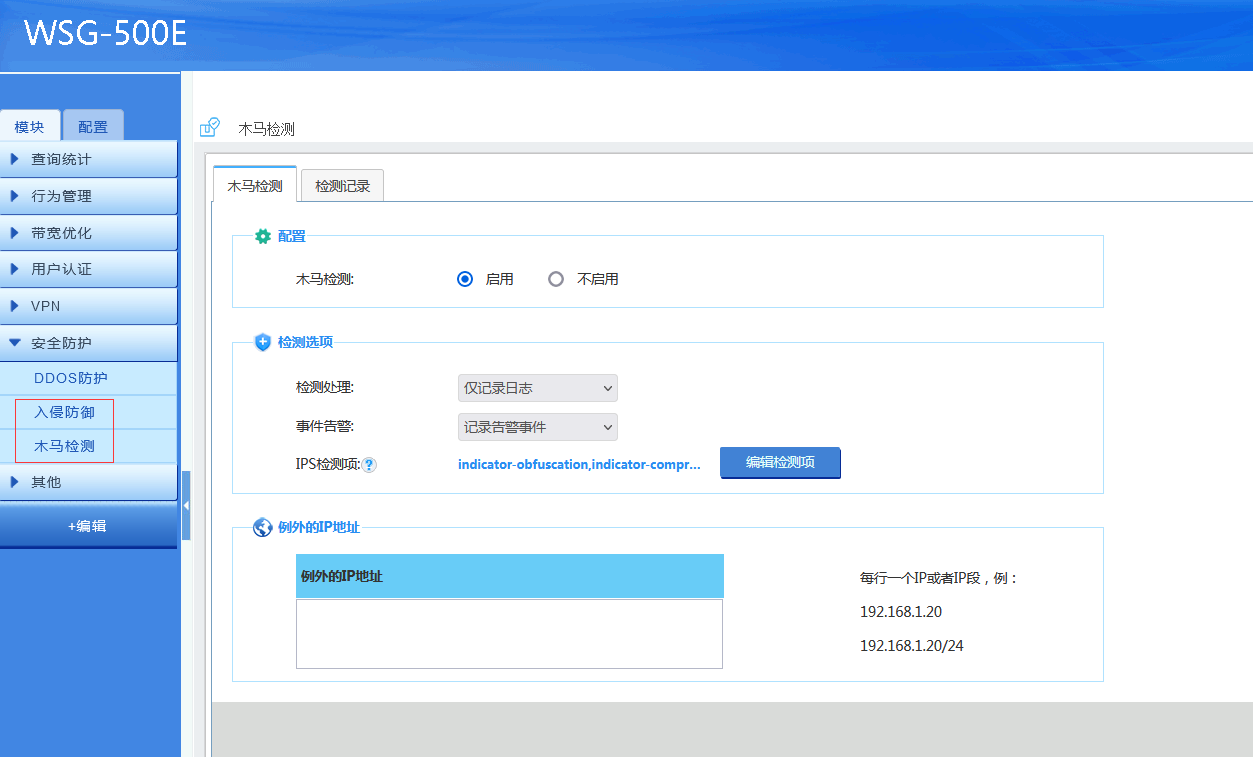Click the help icon beside IPS检测项

(x=369, y=465)
